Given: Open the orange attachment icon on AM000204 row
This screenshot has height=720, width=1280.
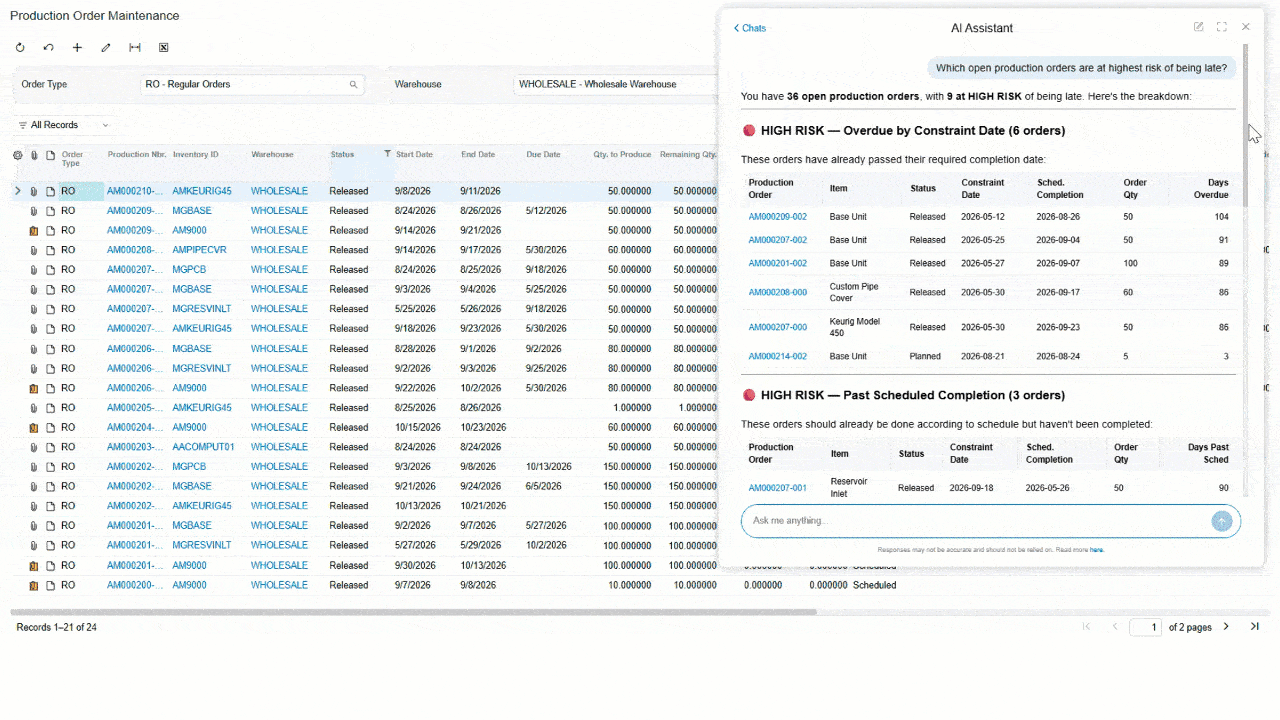Looking at the screenshot, I should click(x=34, y=427).
